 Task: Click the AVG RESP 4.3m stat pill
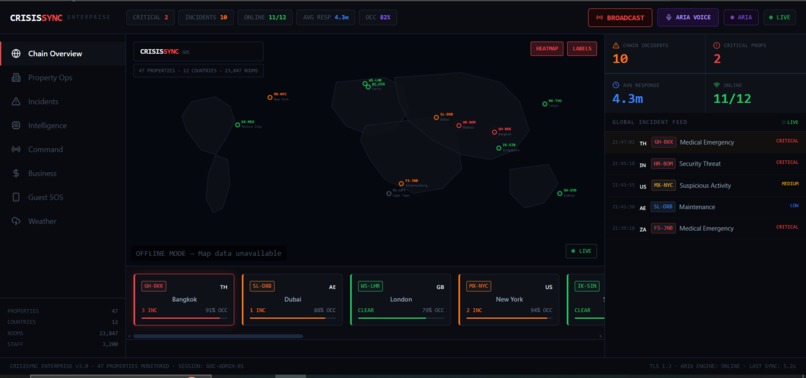325,17
